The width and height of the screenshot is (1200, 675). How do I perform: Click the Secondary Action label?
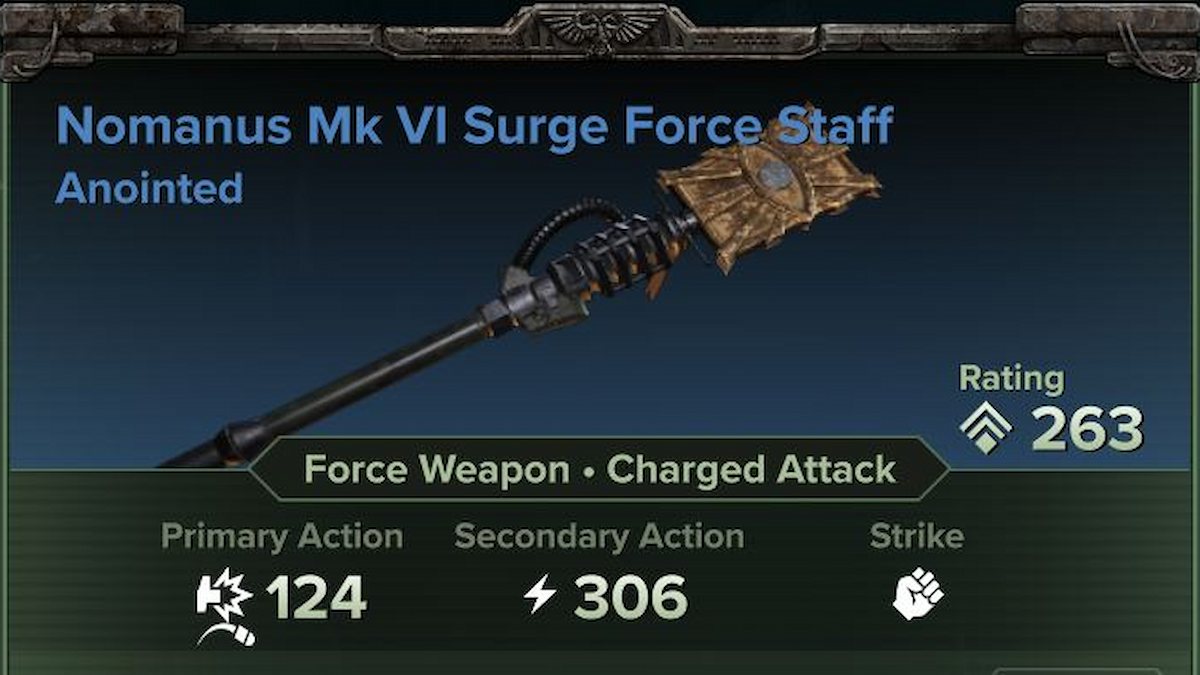pos(599,536)
